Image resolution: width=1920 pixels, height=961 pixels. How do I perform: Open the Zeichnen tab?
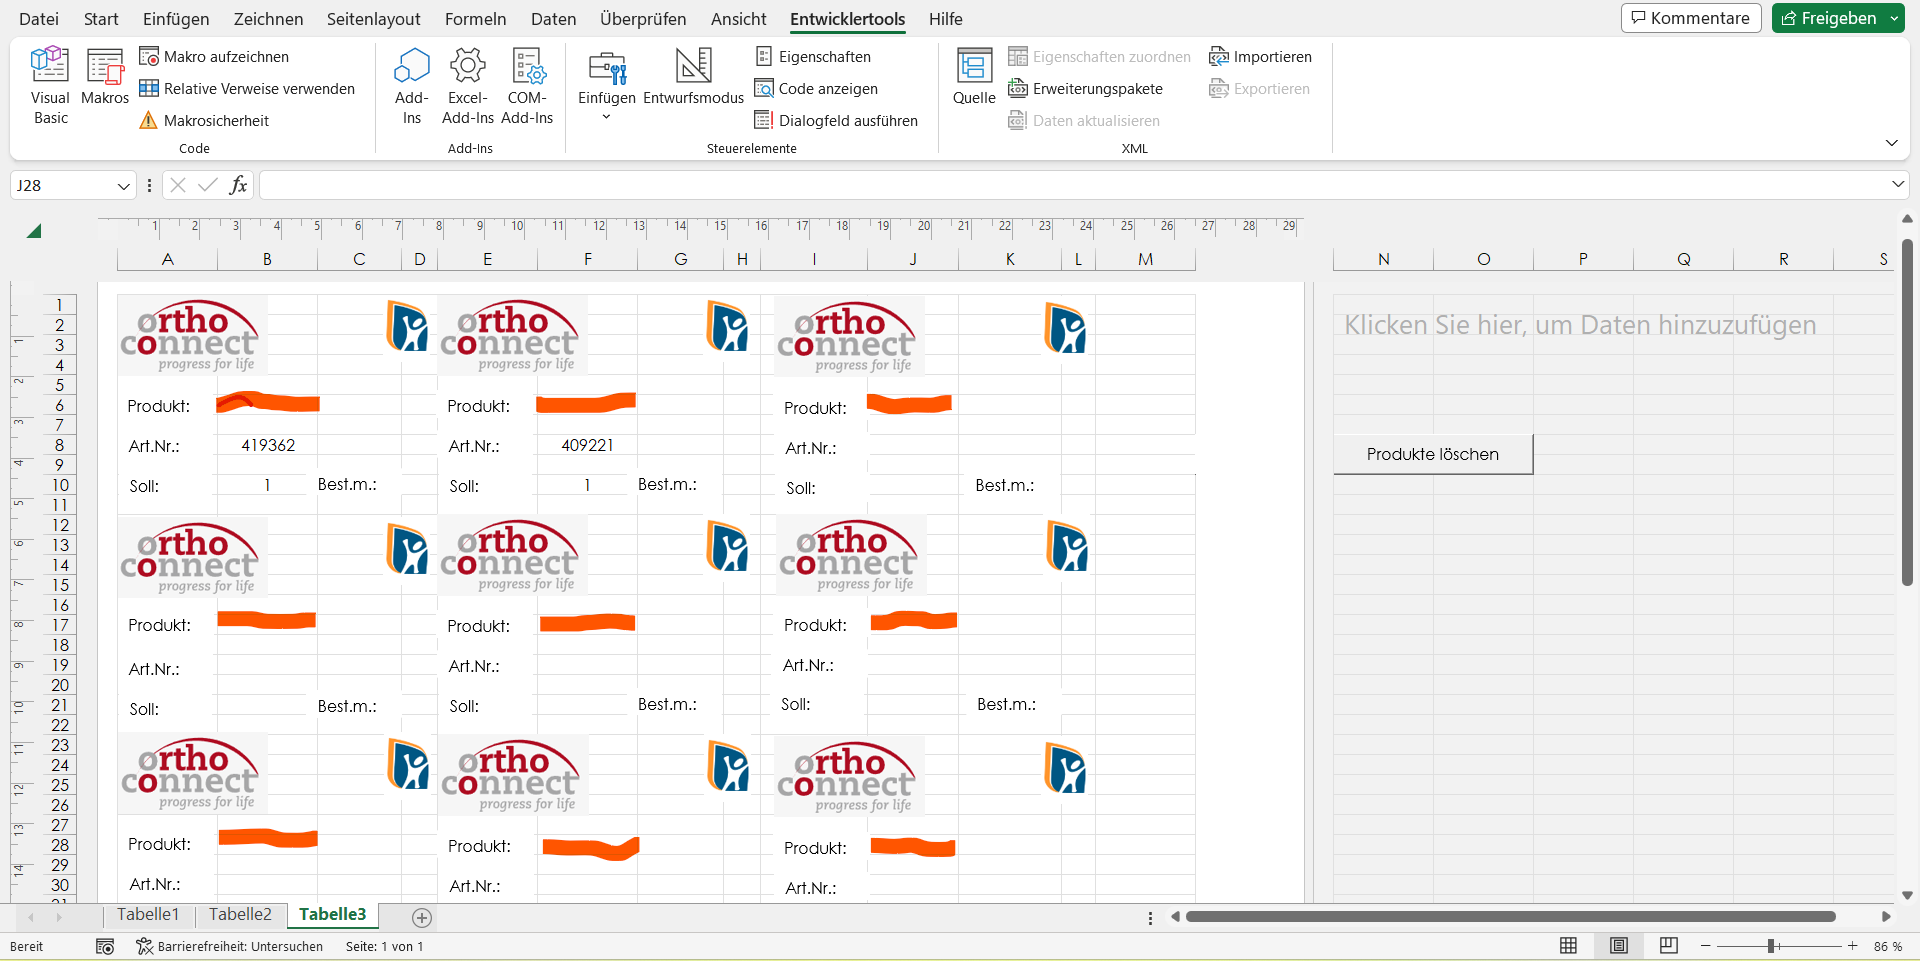click(x=268, y=19)
